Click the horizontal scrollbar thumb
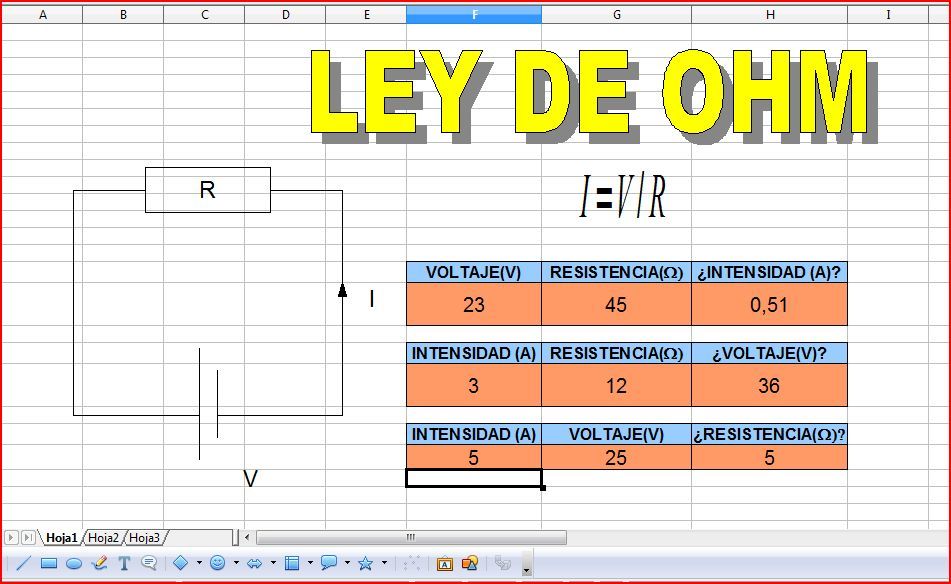 (x=410, y=538)
